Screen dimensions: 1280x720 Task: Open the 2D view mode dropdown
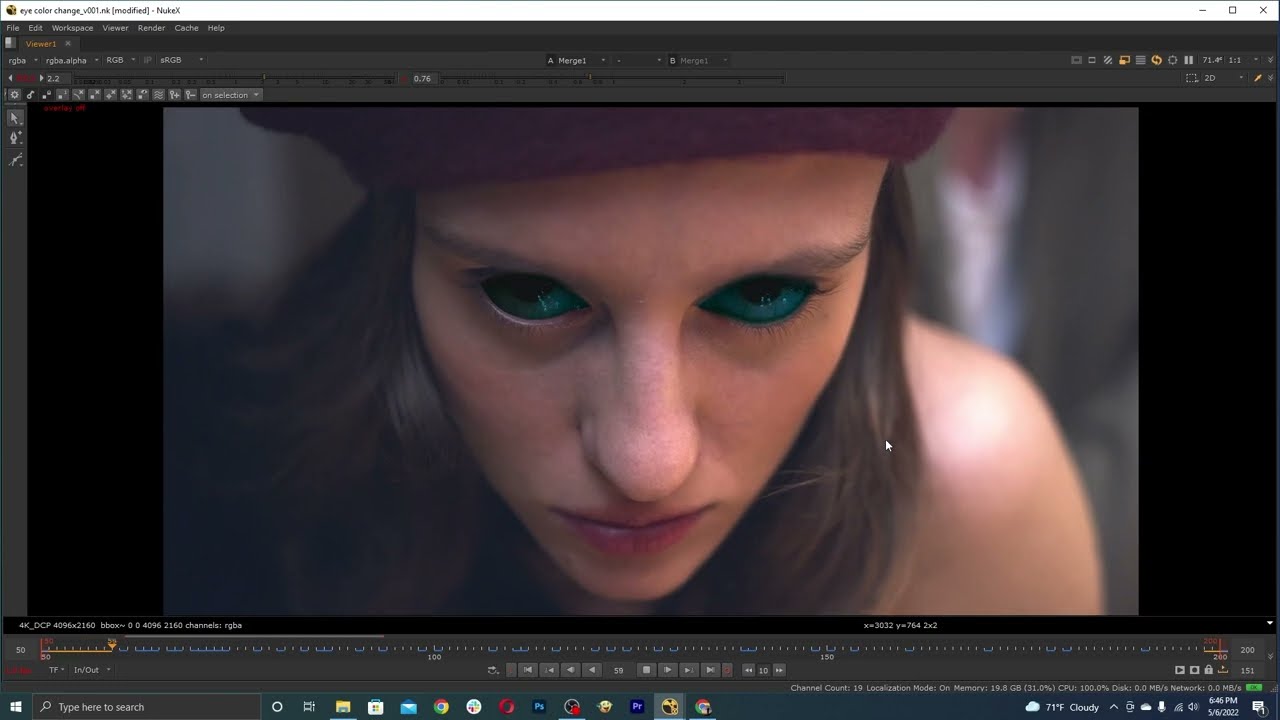(x=1224, y=78)
